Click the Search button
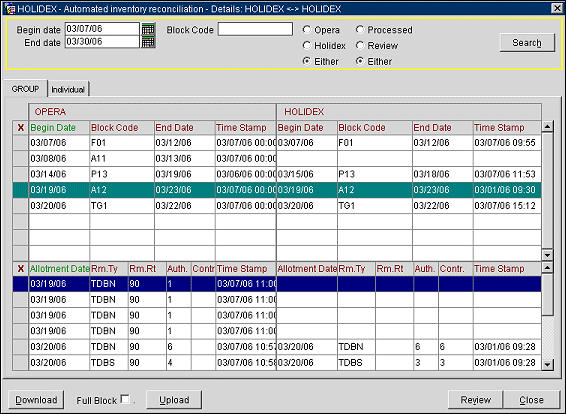 coord(527,43)
